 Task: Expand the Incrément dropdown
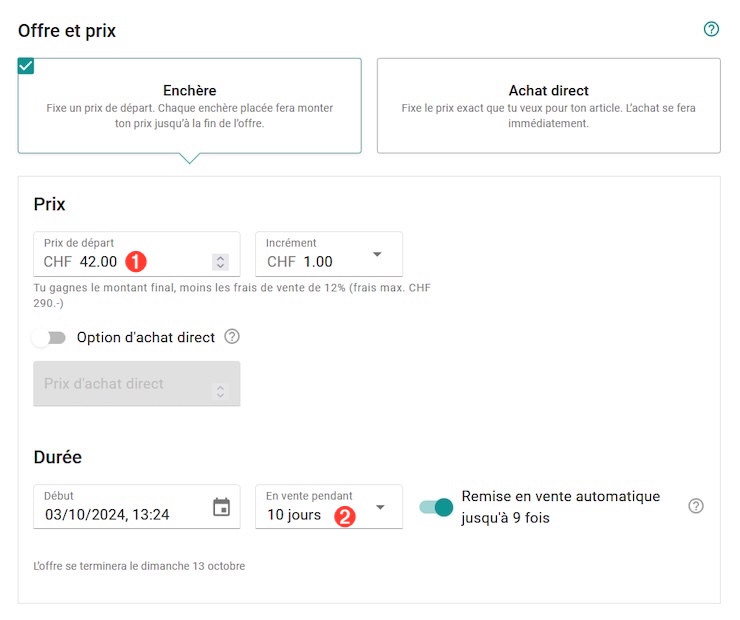[377, 254]
